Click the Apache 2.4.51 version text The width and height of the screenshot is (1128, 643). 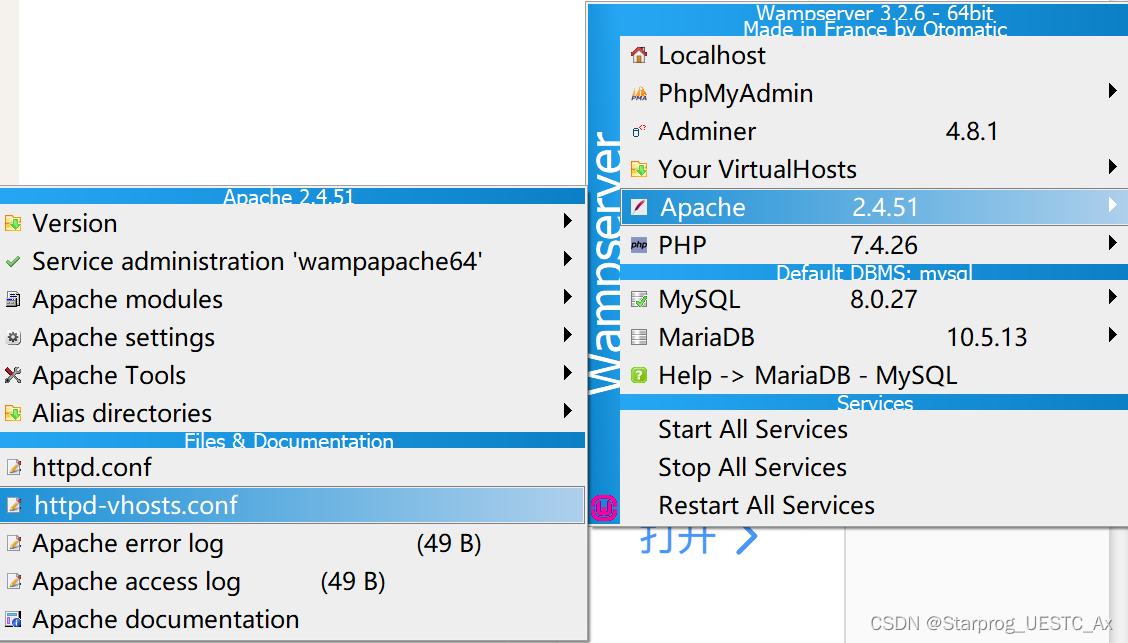point(885,207)
